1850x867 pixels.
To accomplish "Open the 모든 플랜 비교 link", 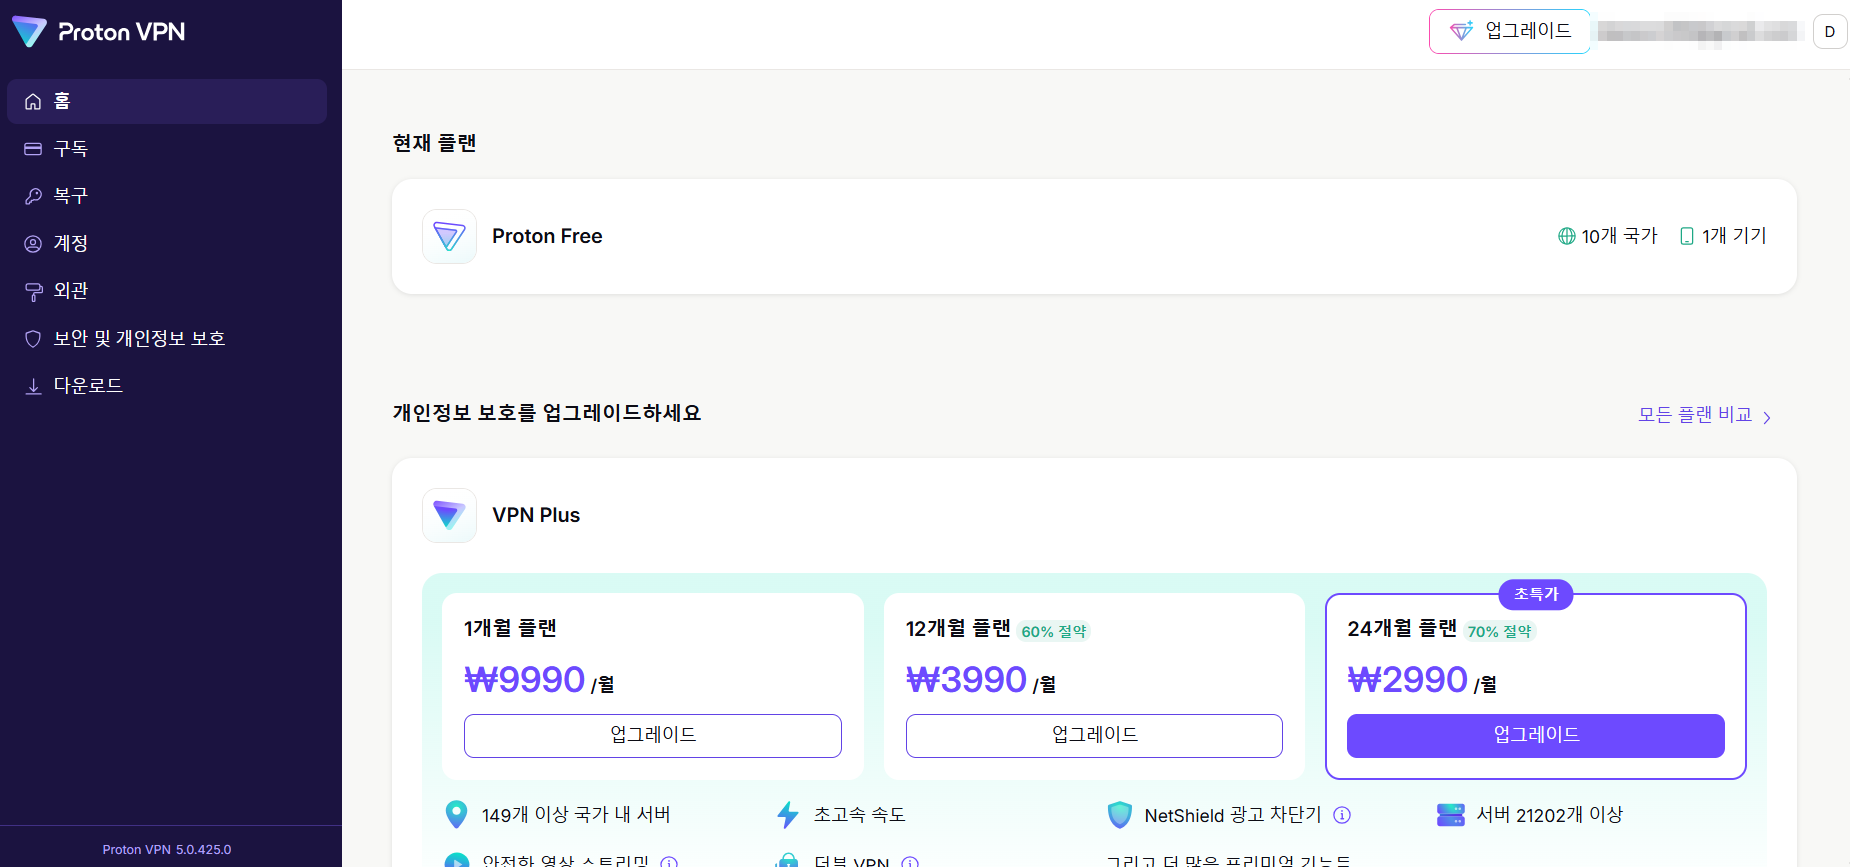I will pyautogui.click(x=1704, y=415).
